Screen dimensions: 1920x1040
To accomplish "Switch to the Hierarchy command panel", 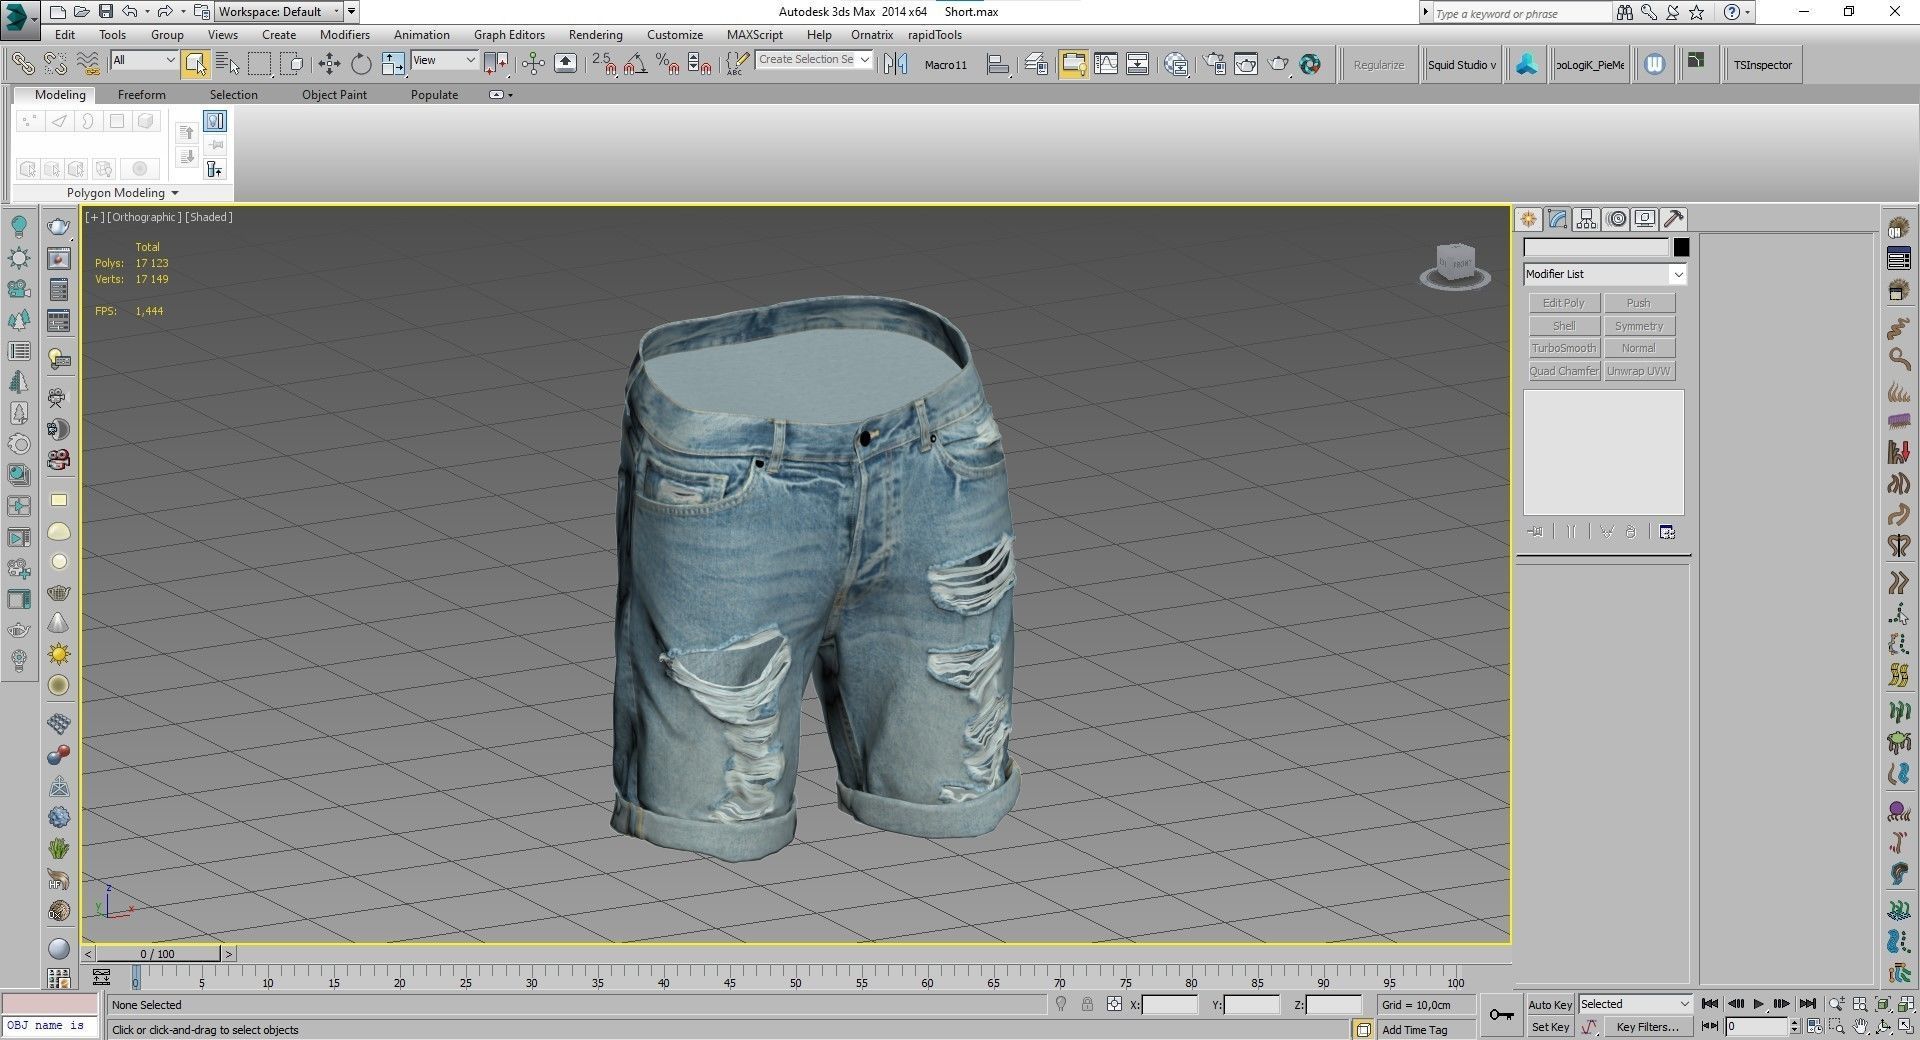I will tap(1586, 219).
